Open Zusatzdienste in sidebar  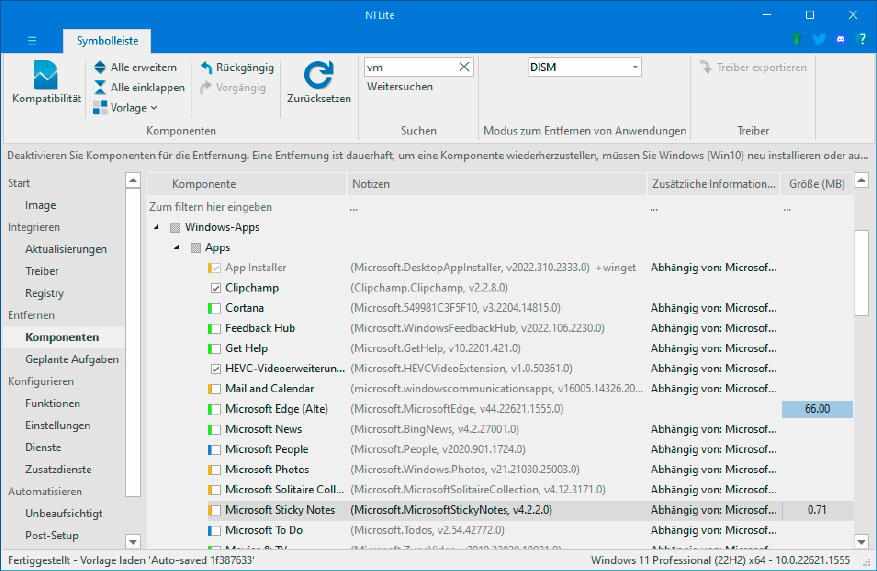[x=58, y=469]
